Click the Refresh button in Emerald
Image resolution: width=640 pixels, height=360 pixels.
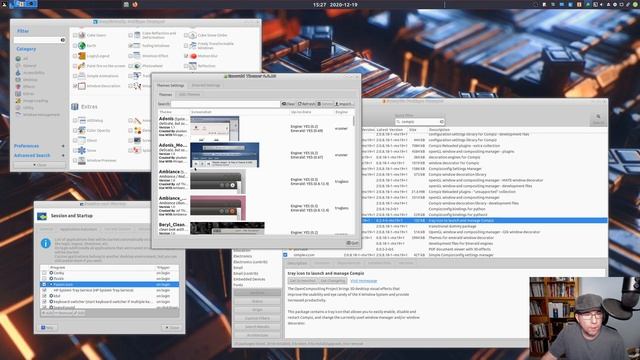tap(307, 104)
